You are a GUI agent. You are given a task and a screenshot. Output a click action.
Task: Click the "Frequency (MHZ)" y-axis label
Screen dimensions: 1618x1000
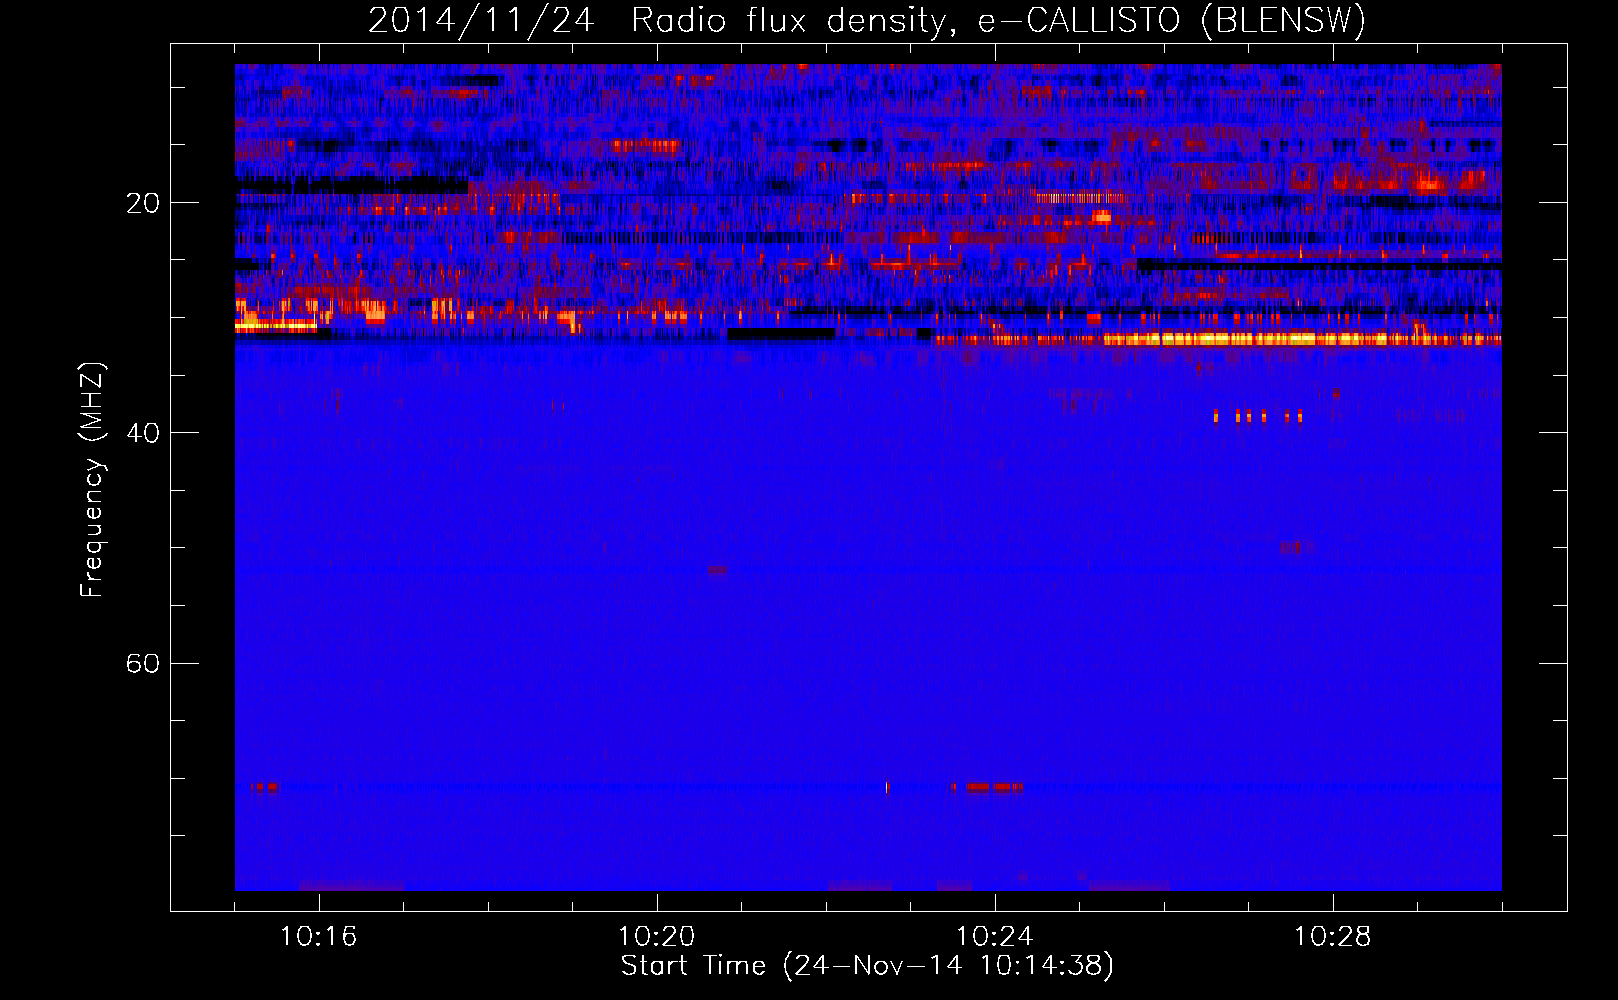[92, 480]
